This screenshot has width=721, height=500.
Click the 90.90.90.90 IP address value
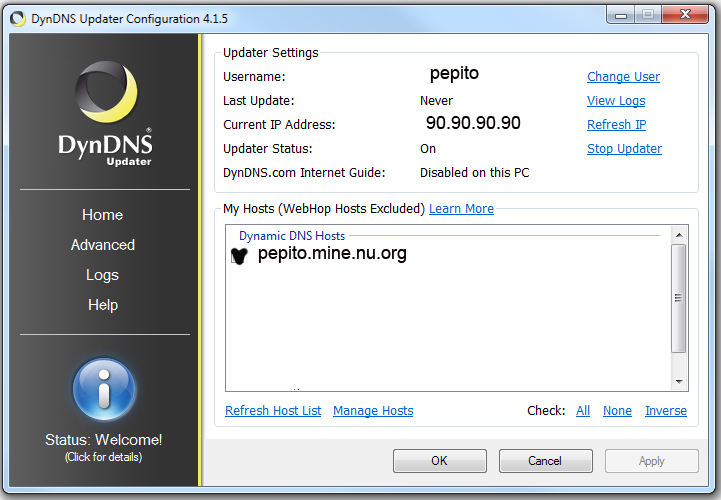pyautogui.click(x=473, y=123)
